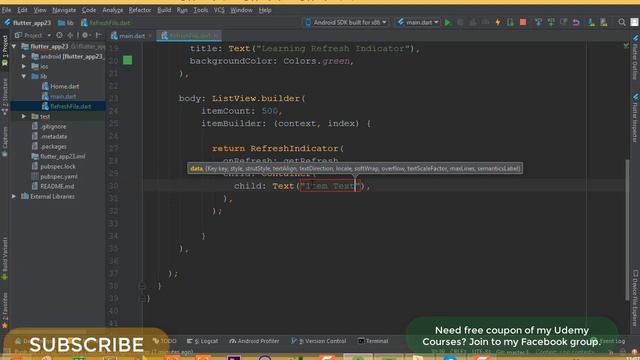Click the inspection status checkmark at editor top-right

click(626, 46)
